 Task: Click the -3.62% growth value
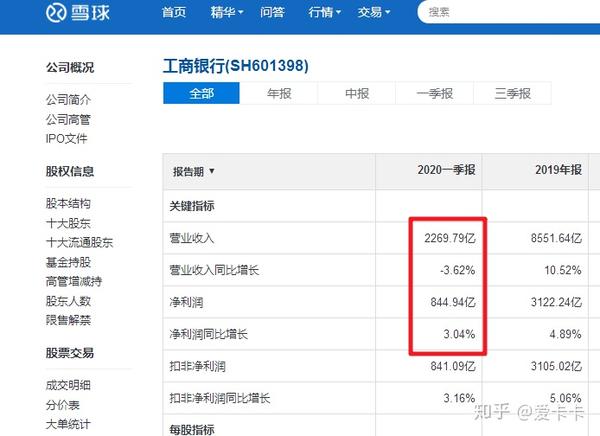click(458, 270)
